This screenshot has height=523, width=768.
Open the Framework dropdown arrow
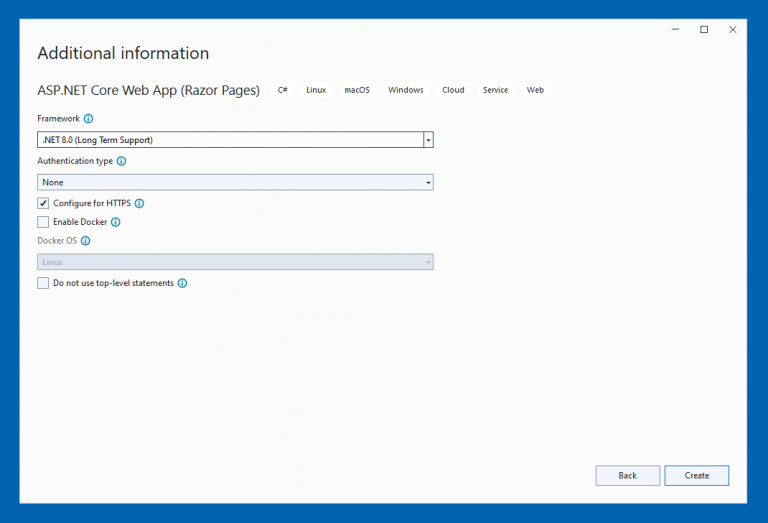click(428, 140)
